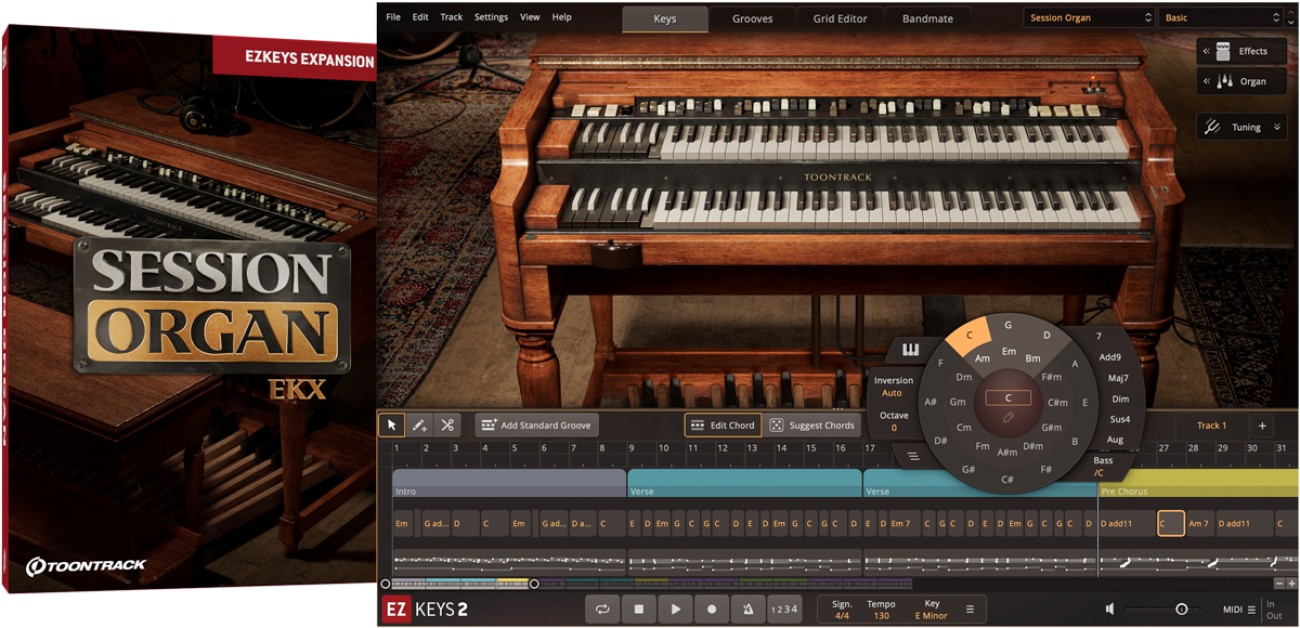Open the Track menu
This screenshot has width=1300, height=628.
click(450, 17)
